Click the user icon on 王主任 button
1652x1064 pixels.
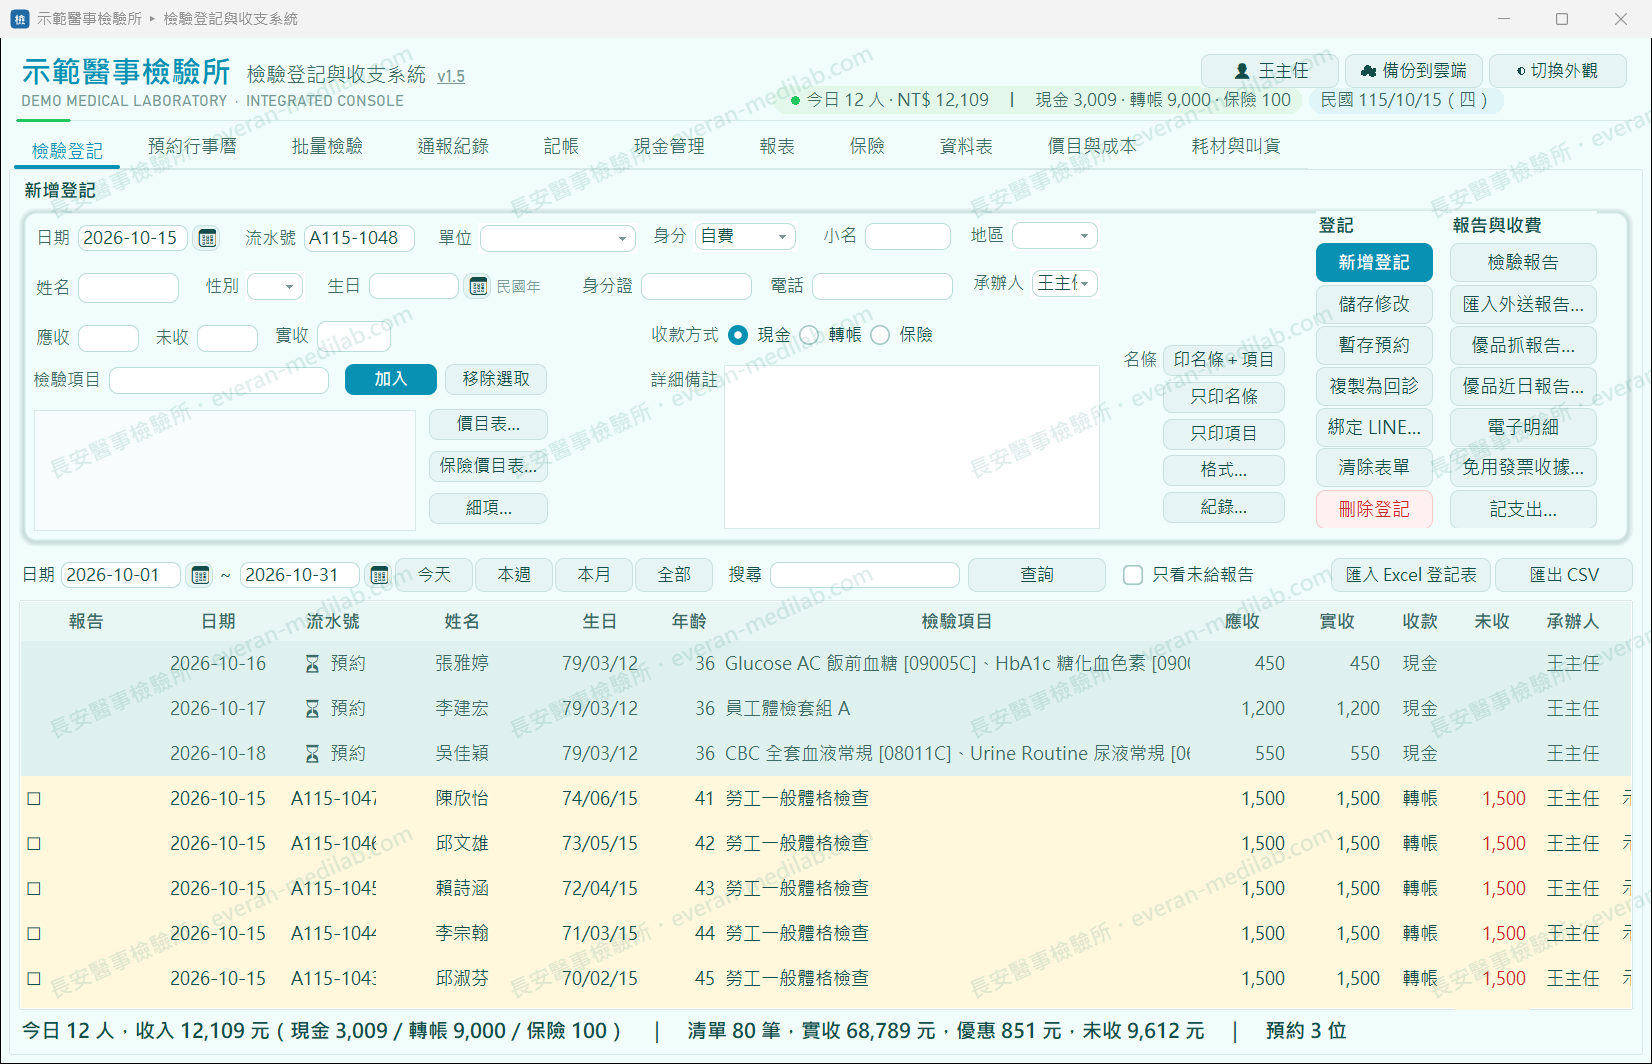pyautogui.click(x=1241, y=71)
